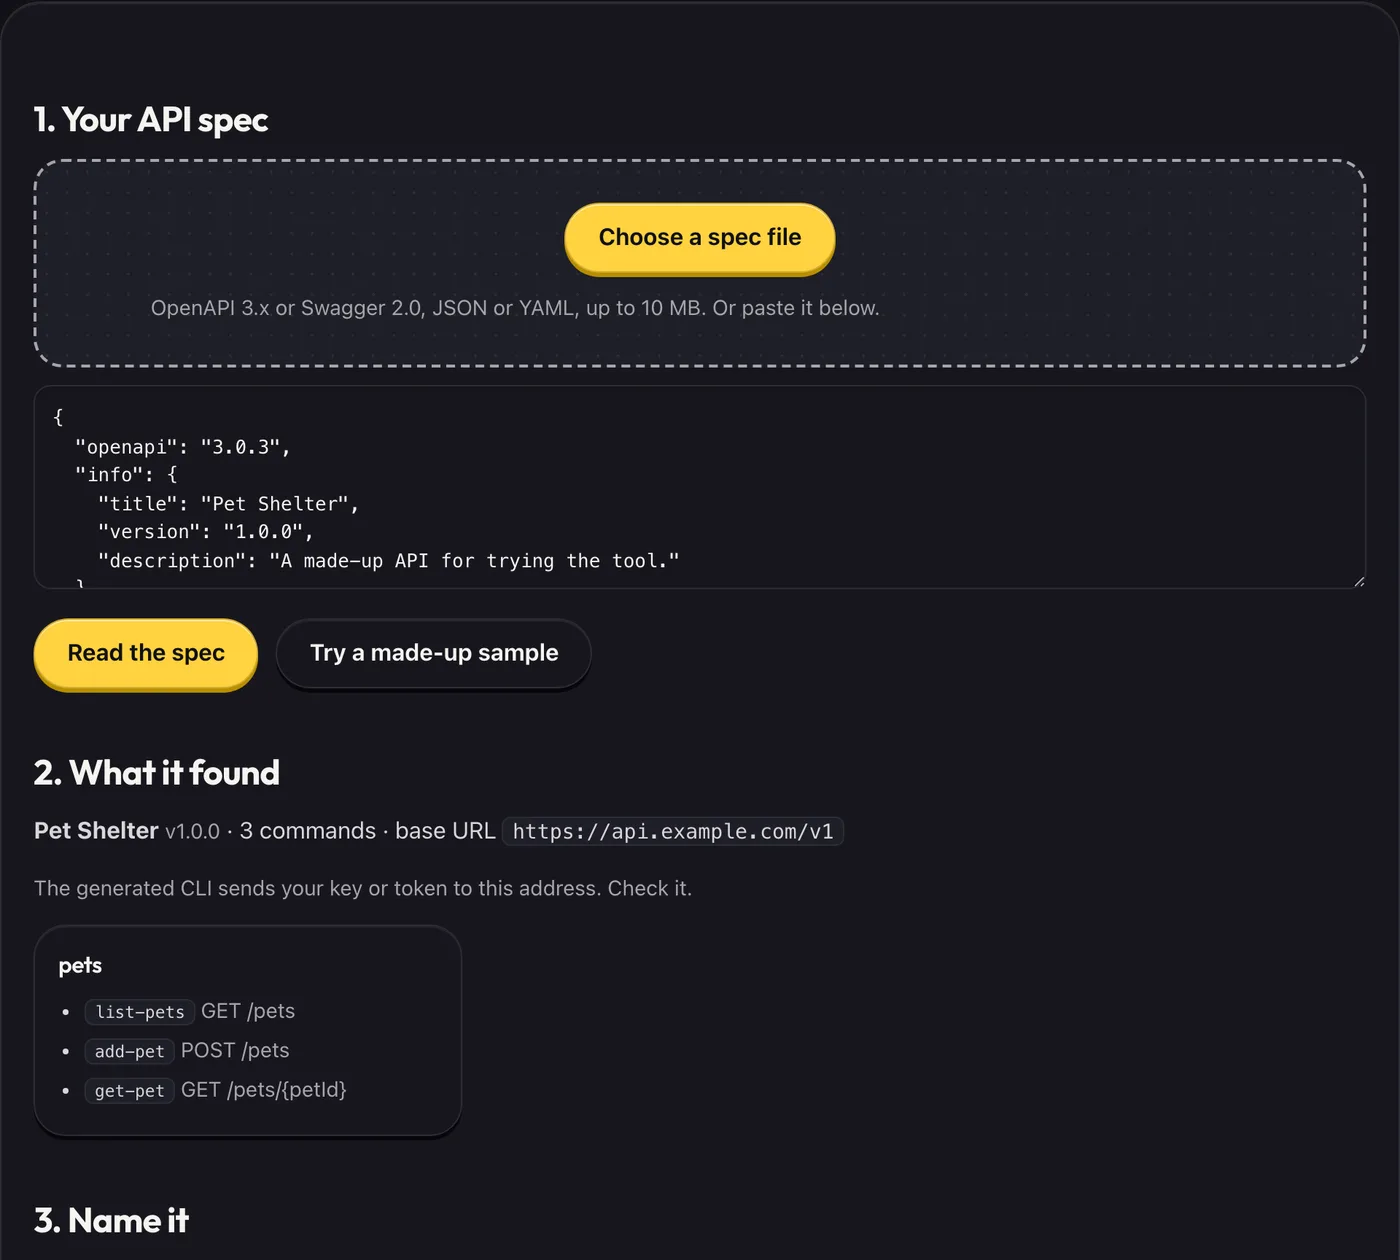Viewport: 1400px width, 1260px height.
Task: Click the "title": "Pet Shelter" line
Action: click(229, 504)
